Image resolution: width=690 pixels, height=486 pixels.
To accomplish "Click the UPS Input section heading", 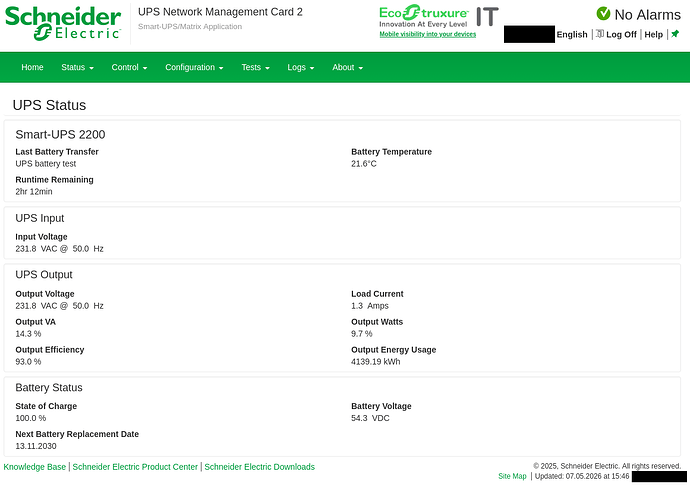I will (40, 218).
